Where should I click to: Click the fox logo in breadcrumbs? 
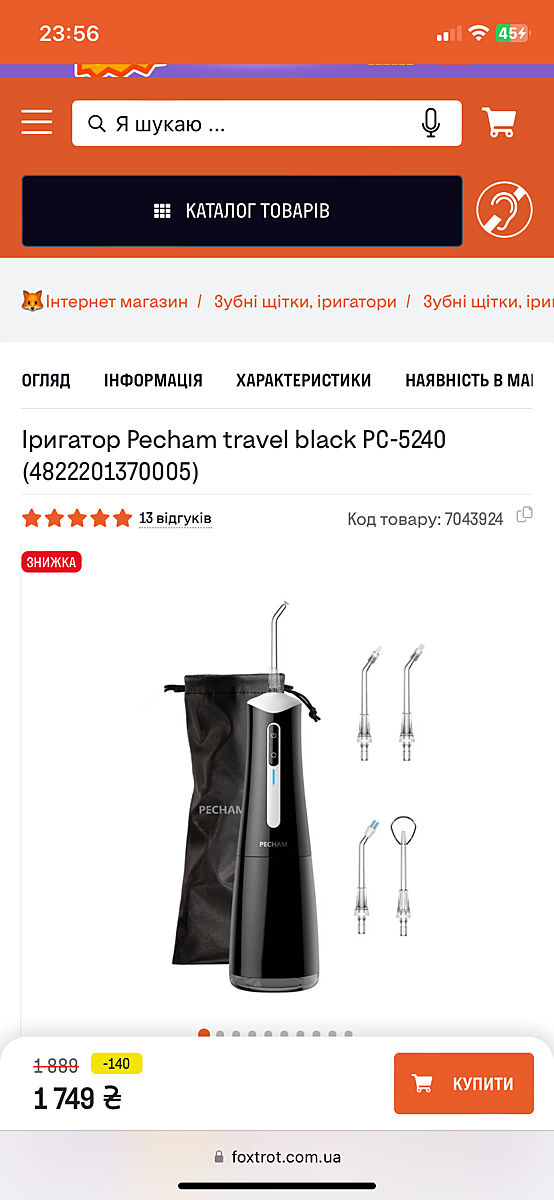point(32,301)
